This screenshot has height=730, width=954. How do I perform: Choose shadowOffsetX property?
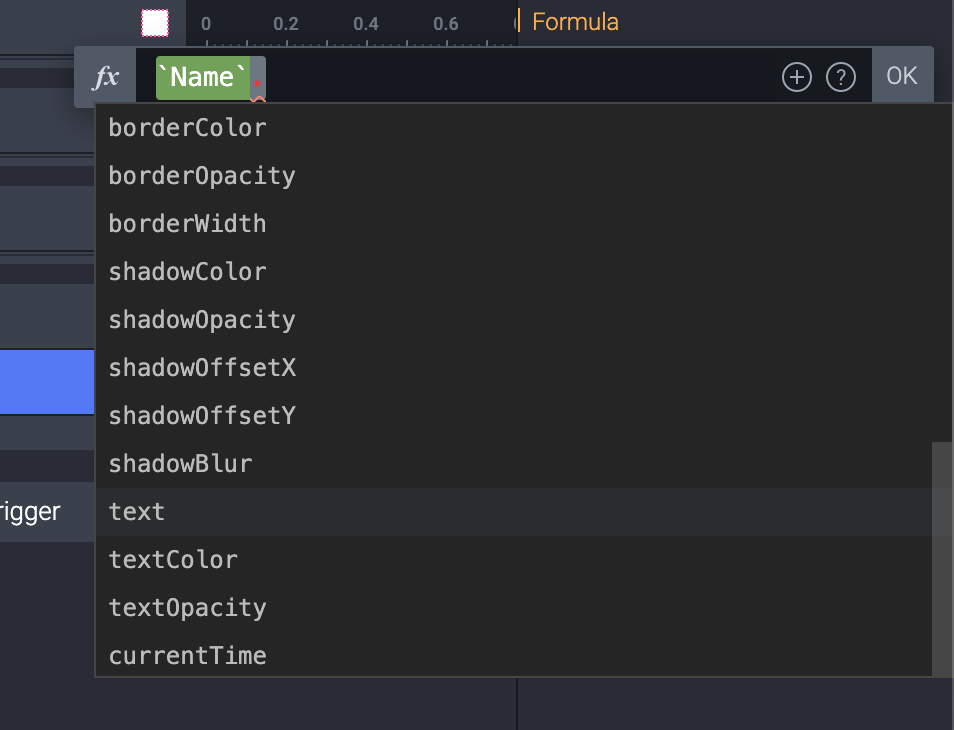click(x=202, y=368)
